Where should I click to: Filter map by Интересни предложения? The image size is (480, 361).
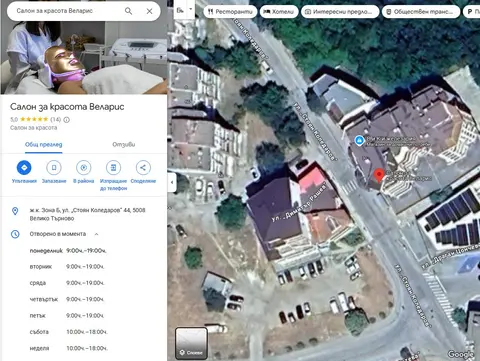pyautogui.click(x=340, y=12)
